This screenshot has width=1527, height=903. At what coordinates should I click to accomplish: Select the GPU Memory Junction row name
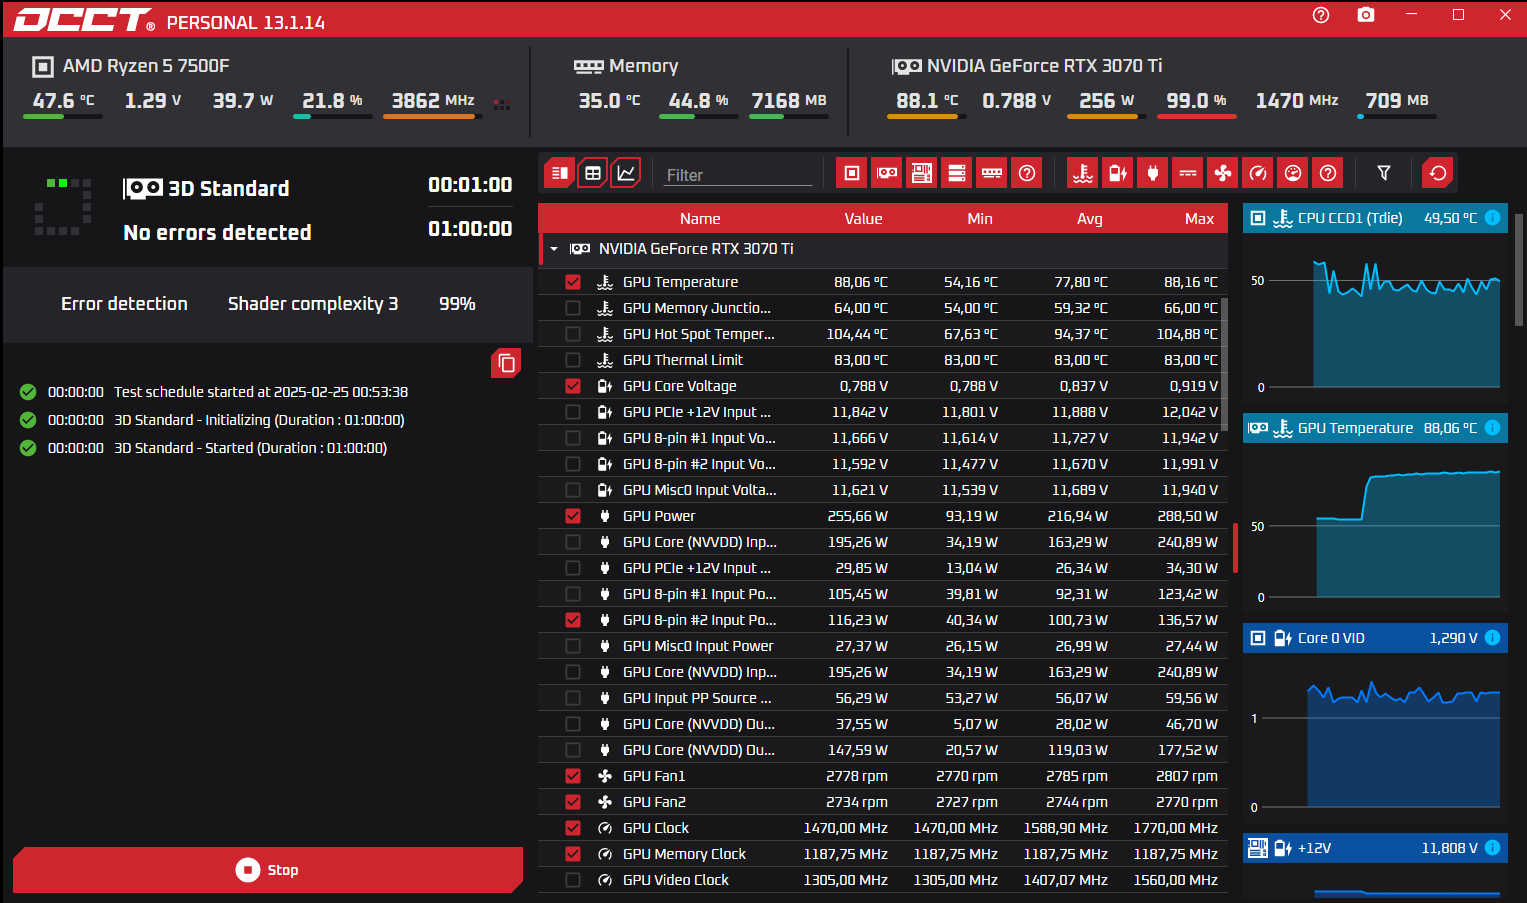click(697, 308)
